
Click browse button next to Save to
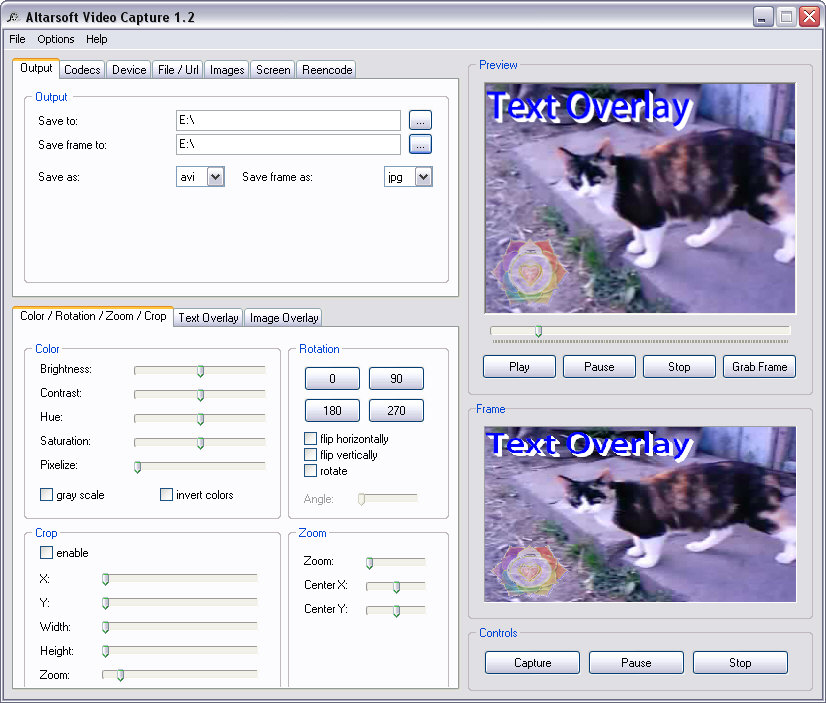[x=420, y=121]
